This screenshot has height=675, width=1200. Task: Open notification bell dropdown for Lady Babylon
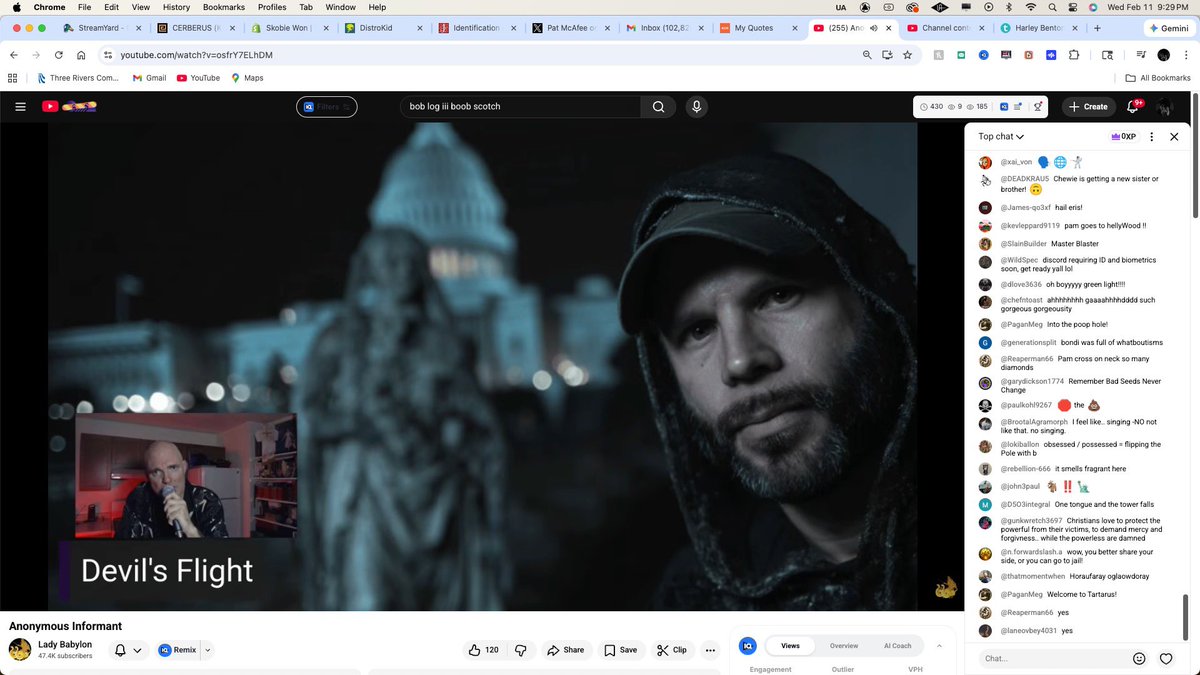point(127,650)
